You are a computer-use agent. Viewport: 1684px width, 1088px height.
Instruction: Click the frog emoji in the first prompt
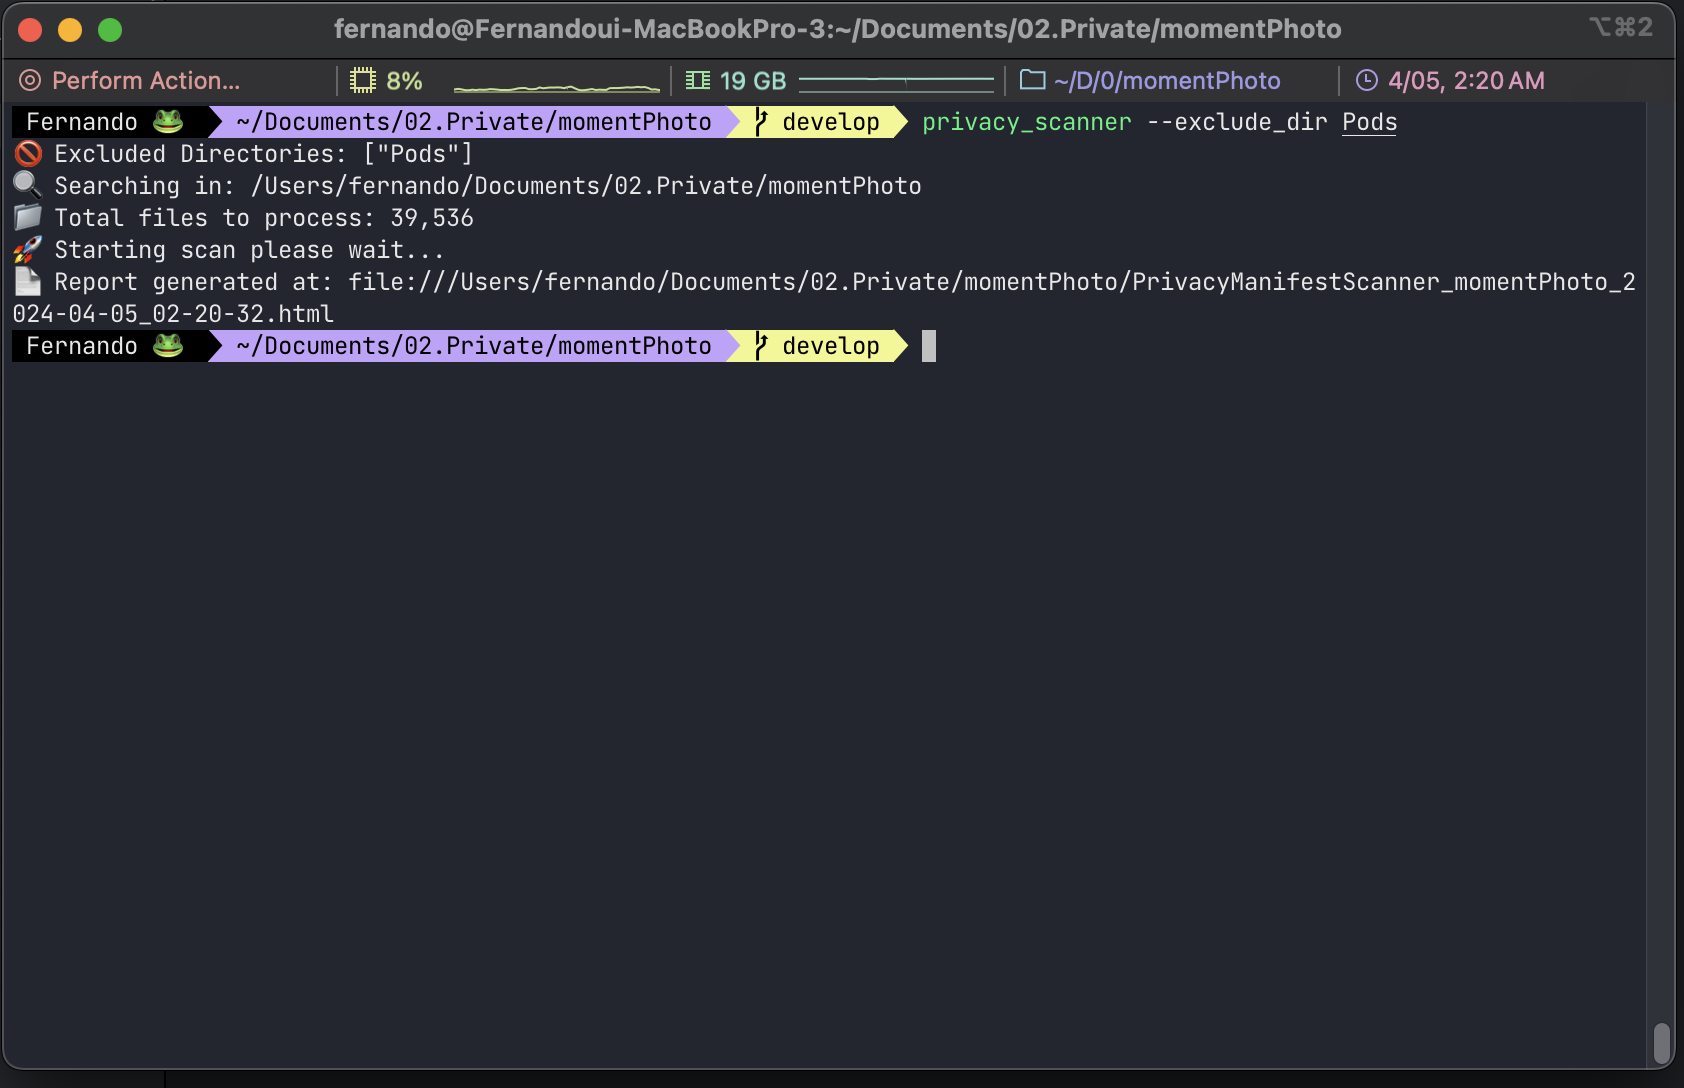tap(168, 122)
